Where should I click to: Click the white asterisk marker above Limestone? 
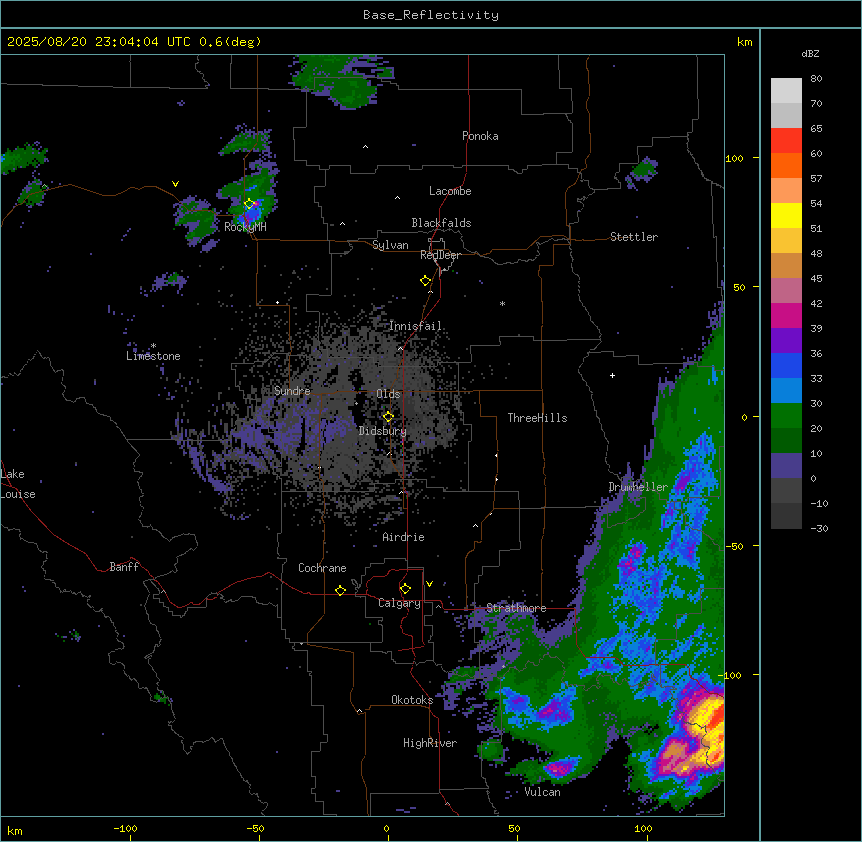pyautogui.click(x=153, y=346)
